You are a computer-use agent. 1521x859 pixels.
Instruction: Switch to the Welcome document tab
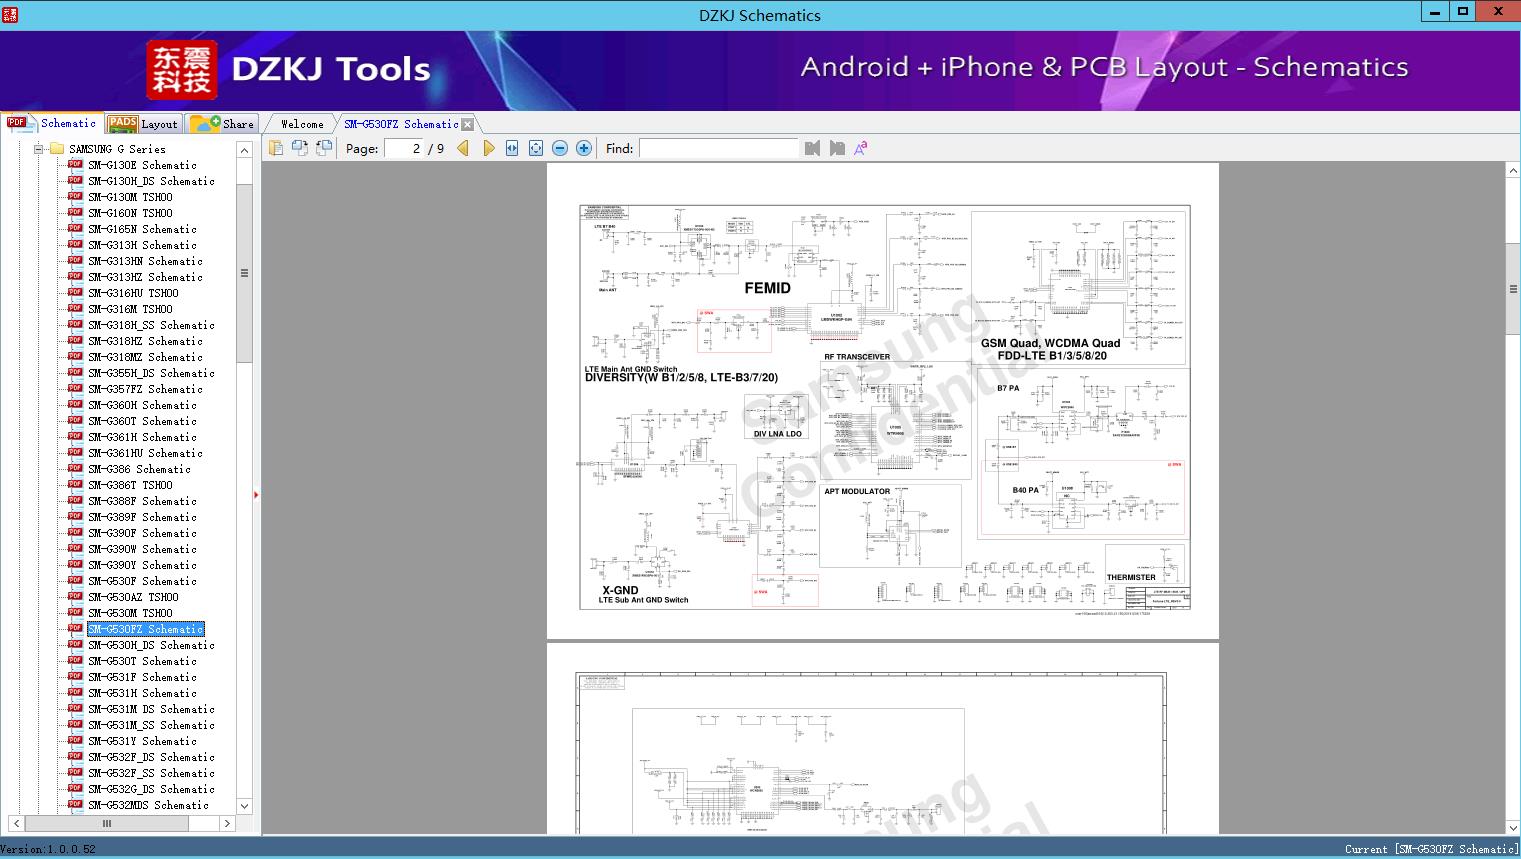302,124
